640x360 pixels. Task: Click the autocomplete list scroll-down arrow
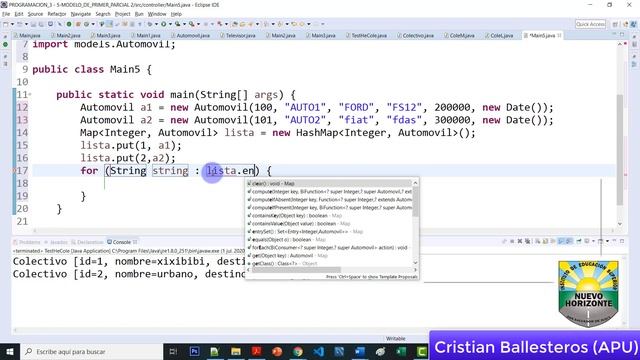[416, 263]
